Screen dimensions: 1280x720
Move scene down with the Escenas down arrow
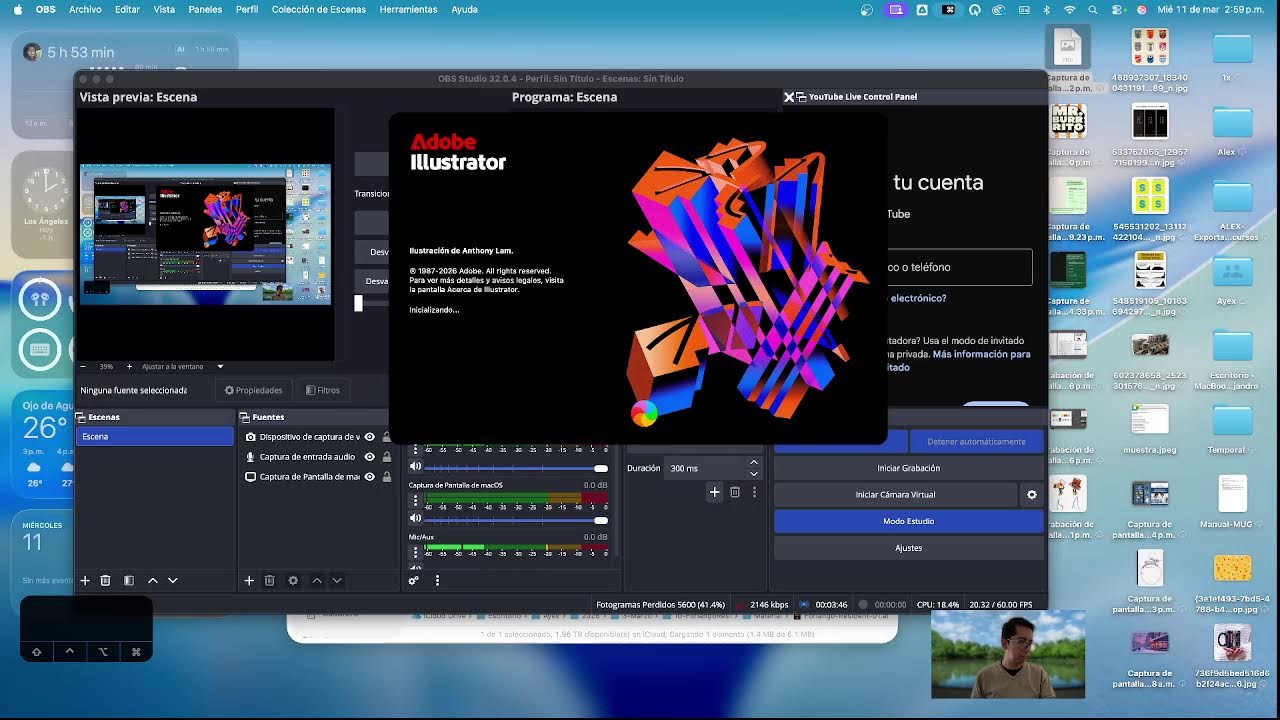(x=173, y=580)
